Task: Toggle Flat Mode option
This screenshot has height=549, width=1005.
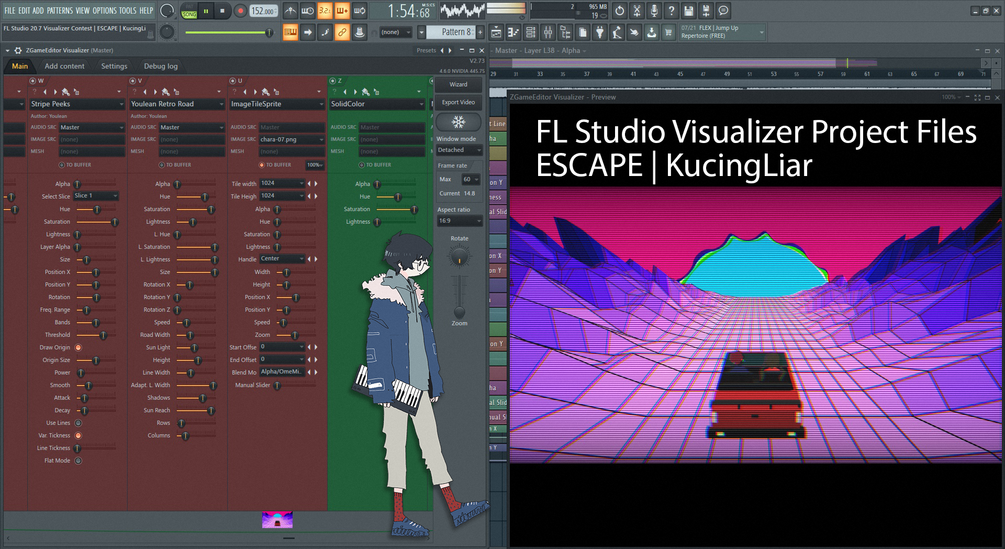Action: click(78, 461)
